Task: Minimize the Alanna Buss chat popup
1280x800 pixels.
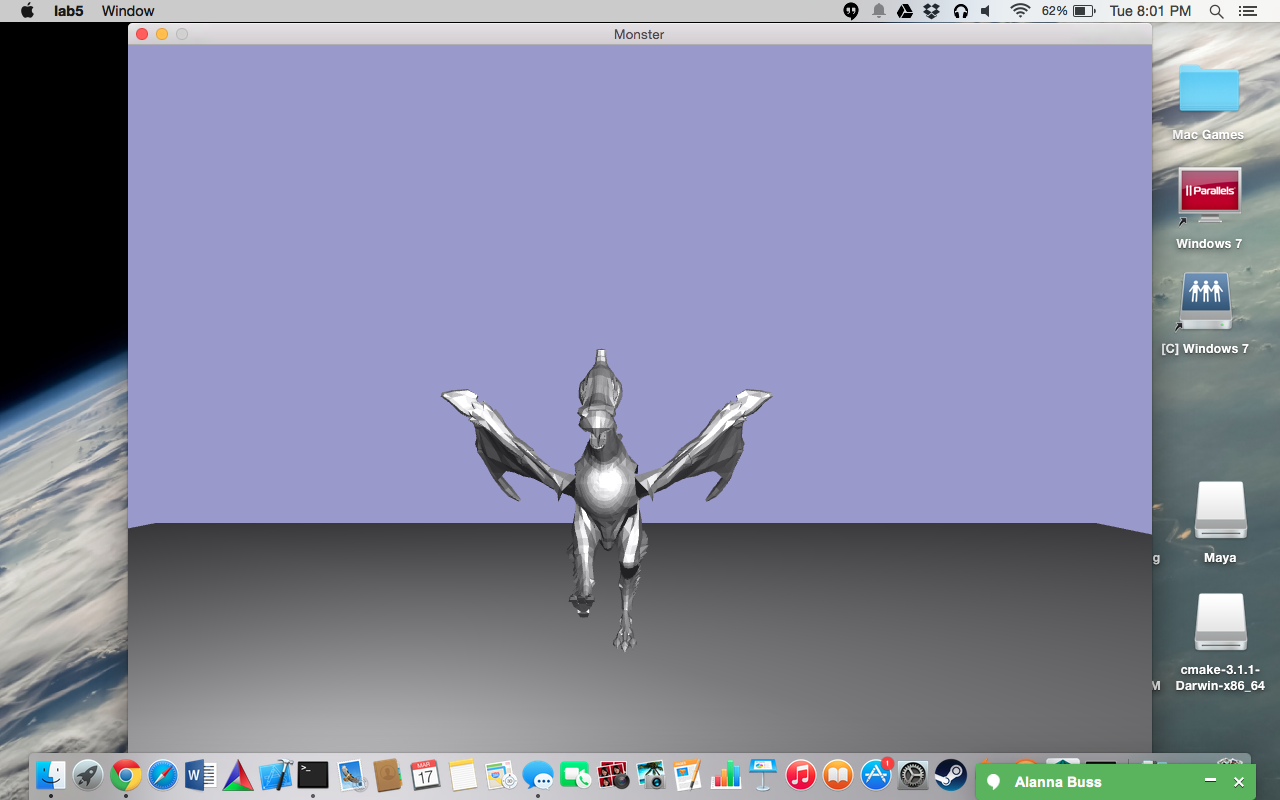Action: [1211, 781]
